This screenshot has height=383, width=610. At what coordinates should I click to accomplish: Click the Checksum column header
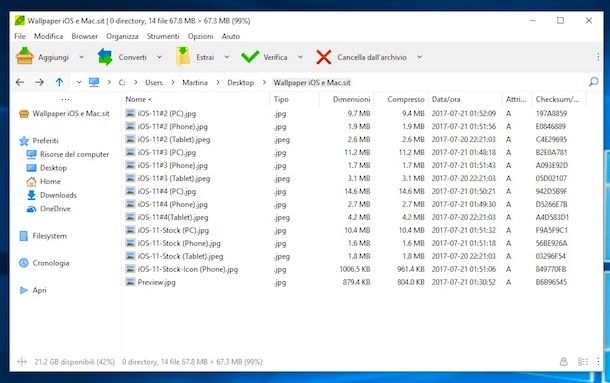point(557,100)
